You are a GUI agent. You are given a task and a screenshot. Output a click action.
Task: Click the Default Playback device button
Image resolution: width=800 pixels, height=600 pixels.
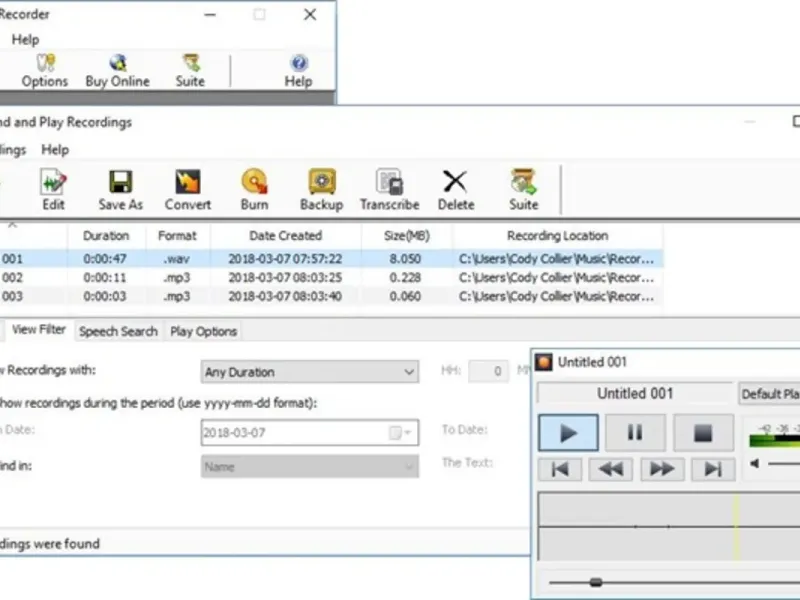[x=769, y=394]
